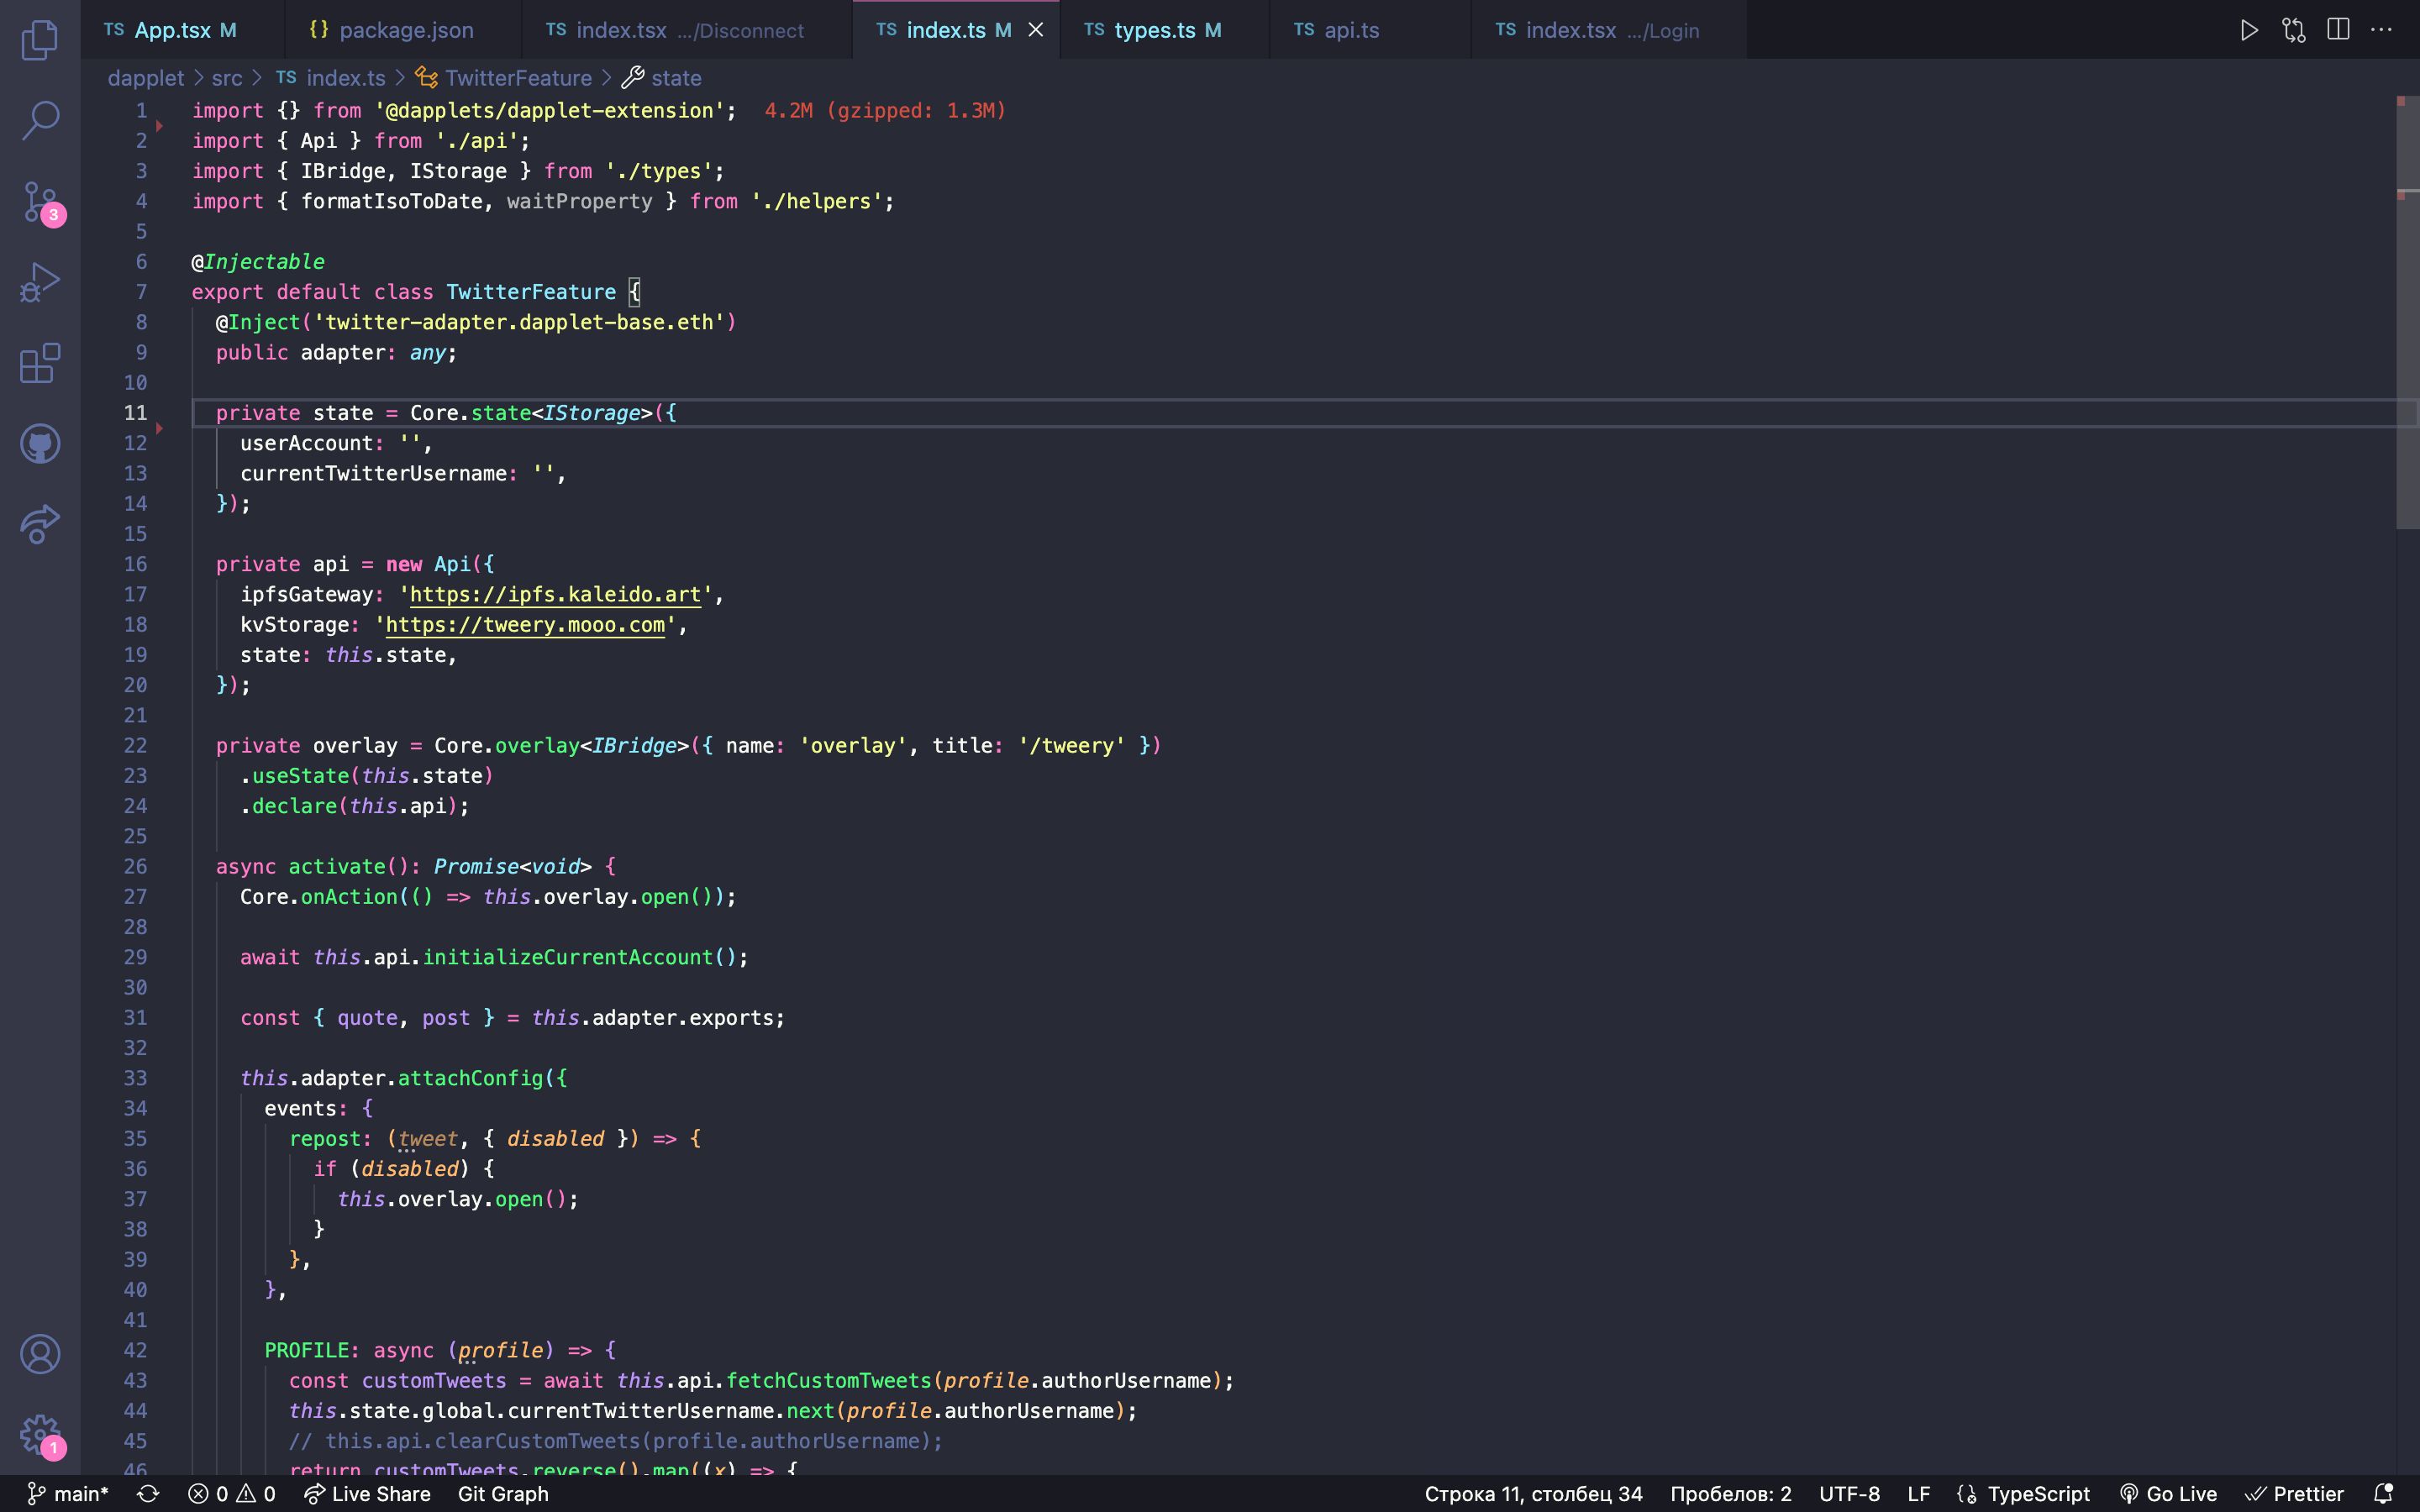Follow the https://ipfs.kaleido.art link

coord(555,594)
